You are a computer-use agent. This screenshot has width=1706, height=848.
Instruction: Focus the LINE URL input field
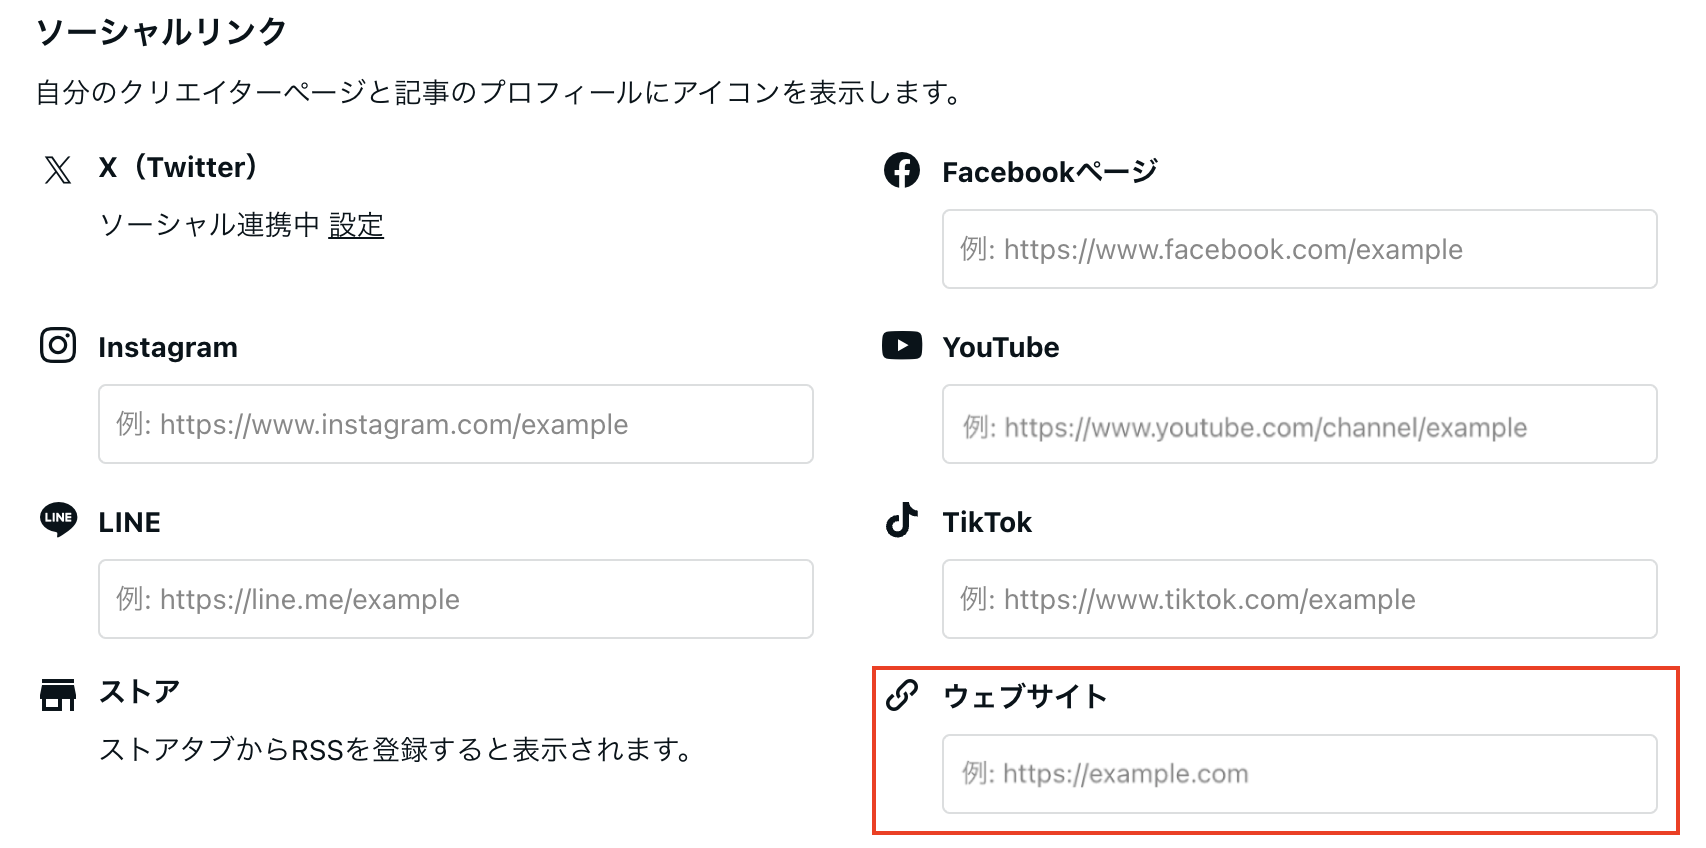455,599
